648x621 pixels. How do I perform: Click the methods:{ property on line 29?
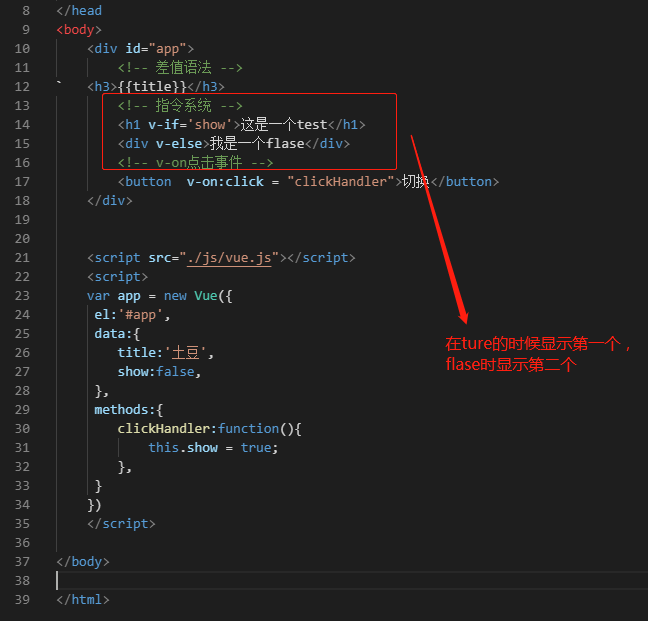tap(129, 409)
